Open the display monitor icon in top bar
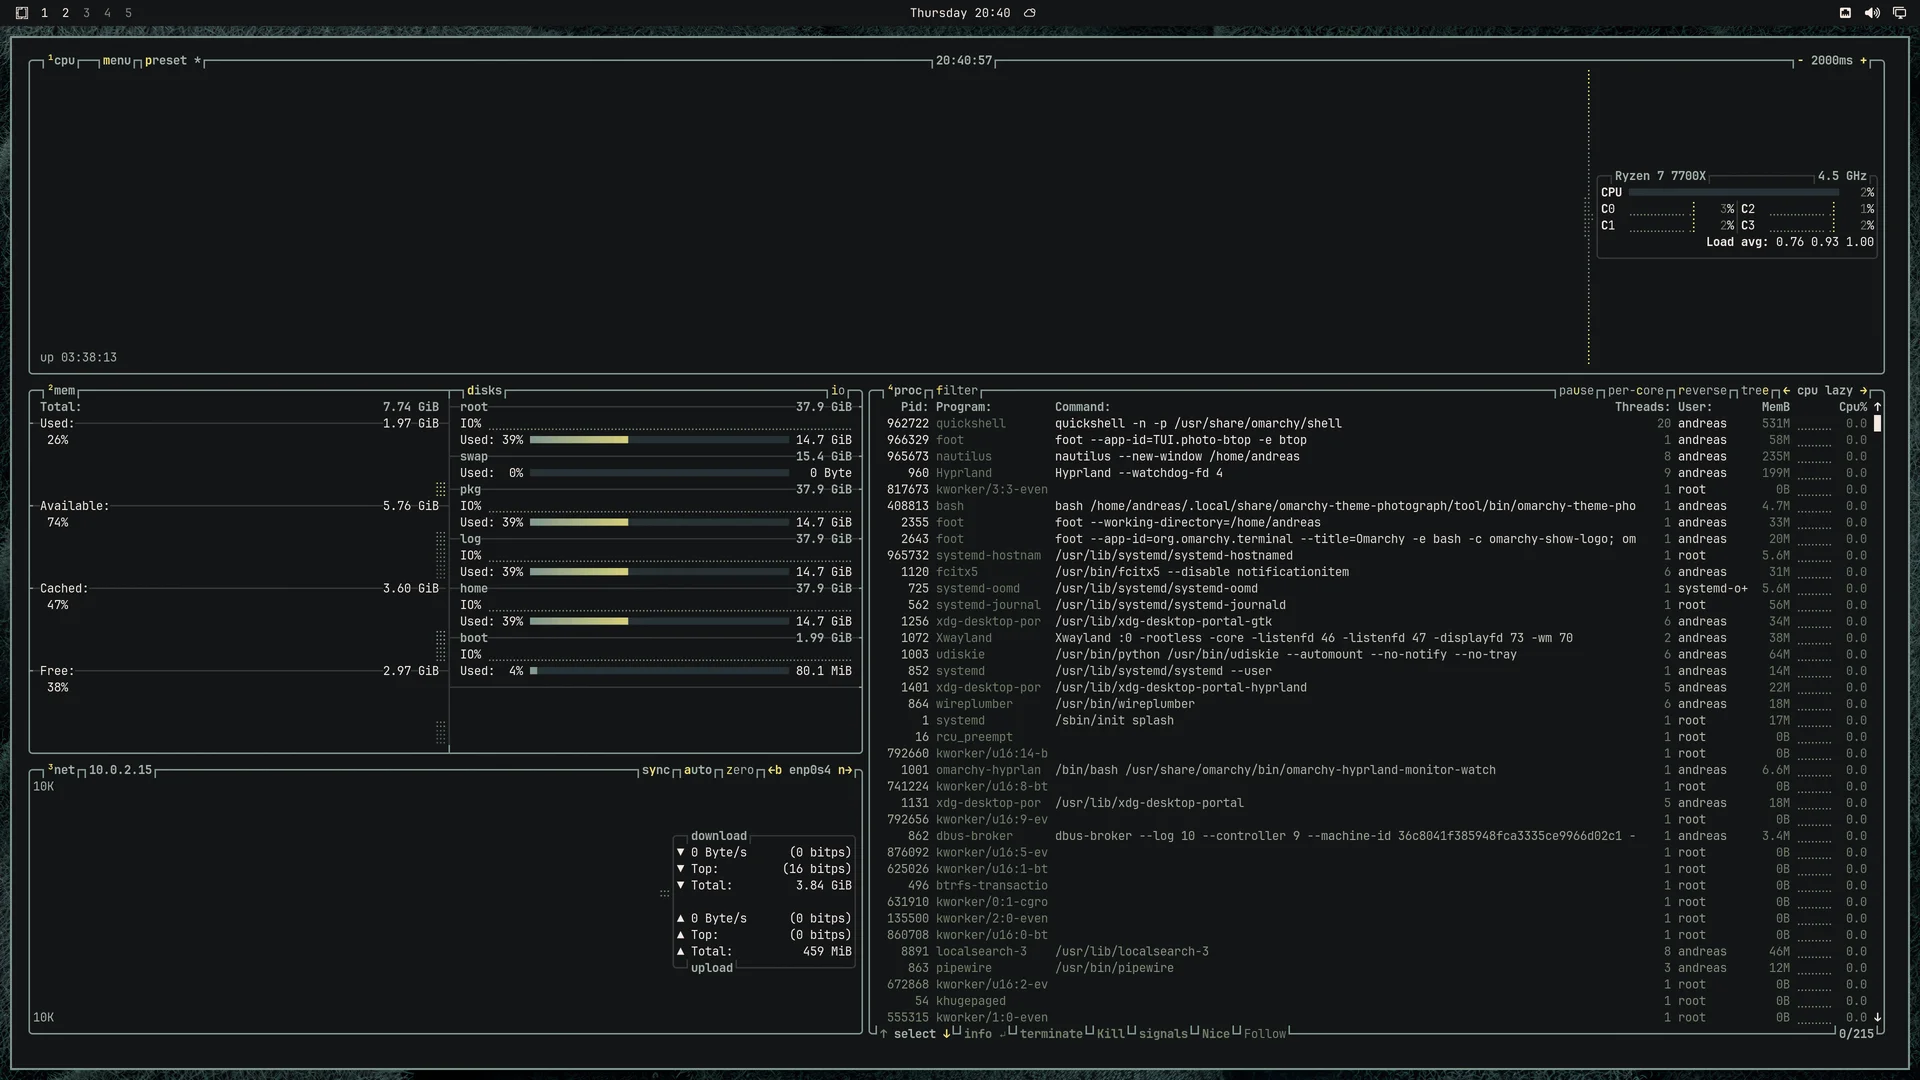Viewport: 1920px width, 1080px height. click(1899, 13)
